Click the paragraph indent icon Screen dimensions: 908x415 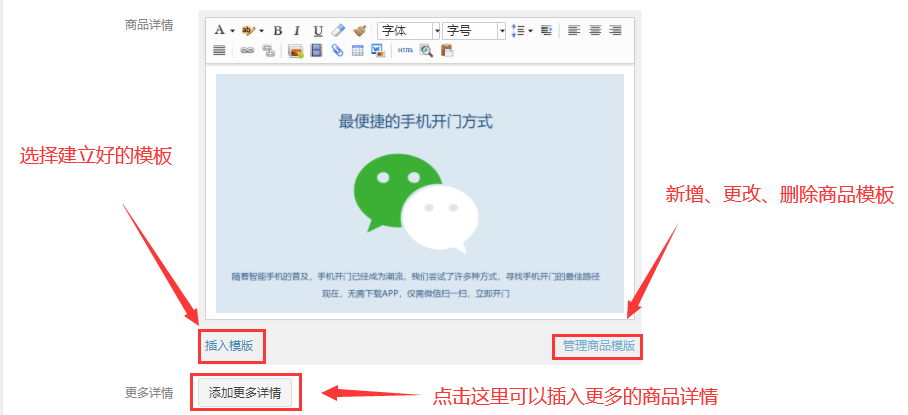[x=546, y=31]
